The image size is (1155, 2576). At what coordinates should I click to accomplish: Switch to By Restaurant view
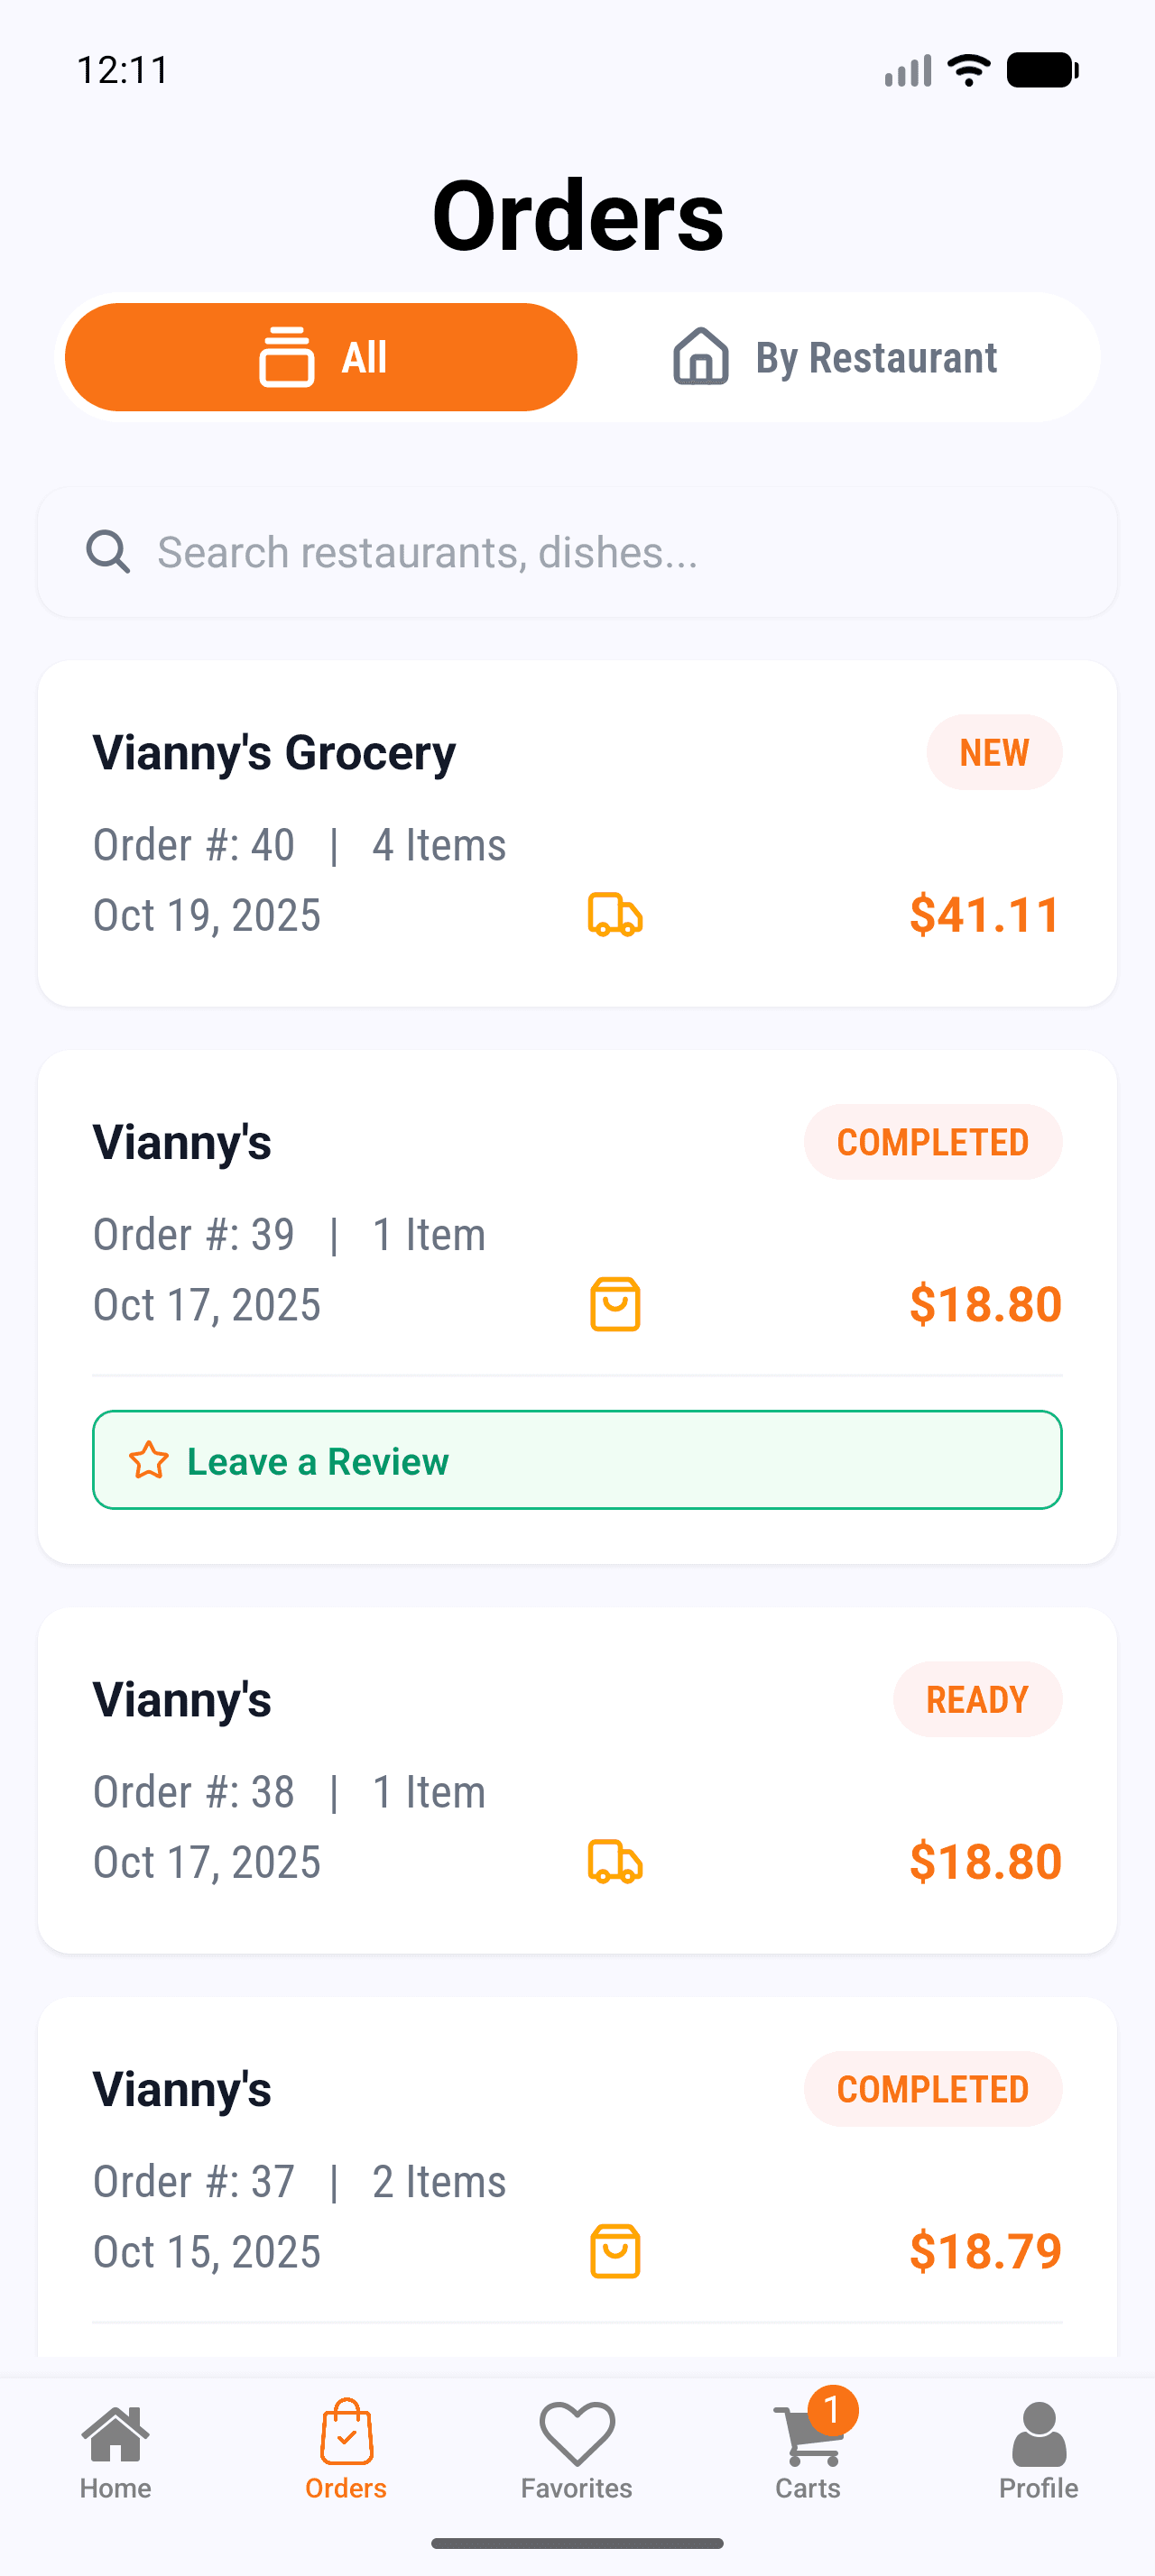836,357
